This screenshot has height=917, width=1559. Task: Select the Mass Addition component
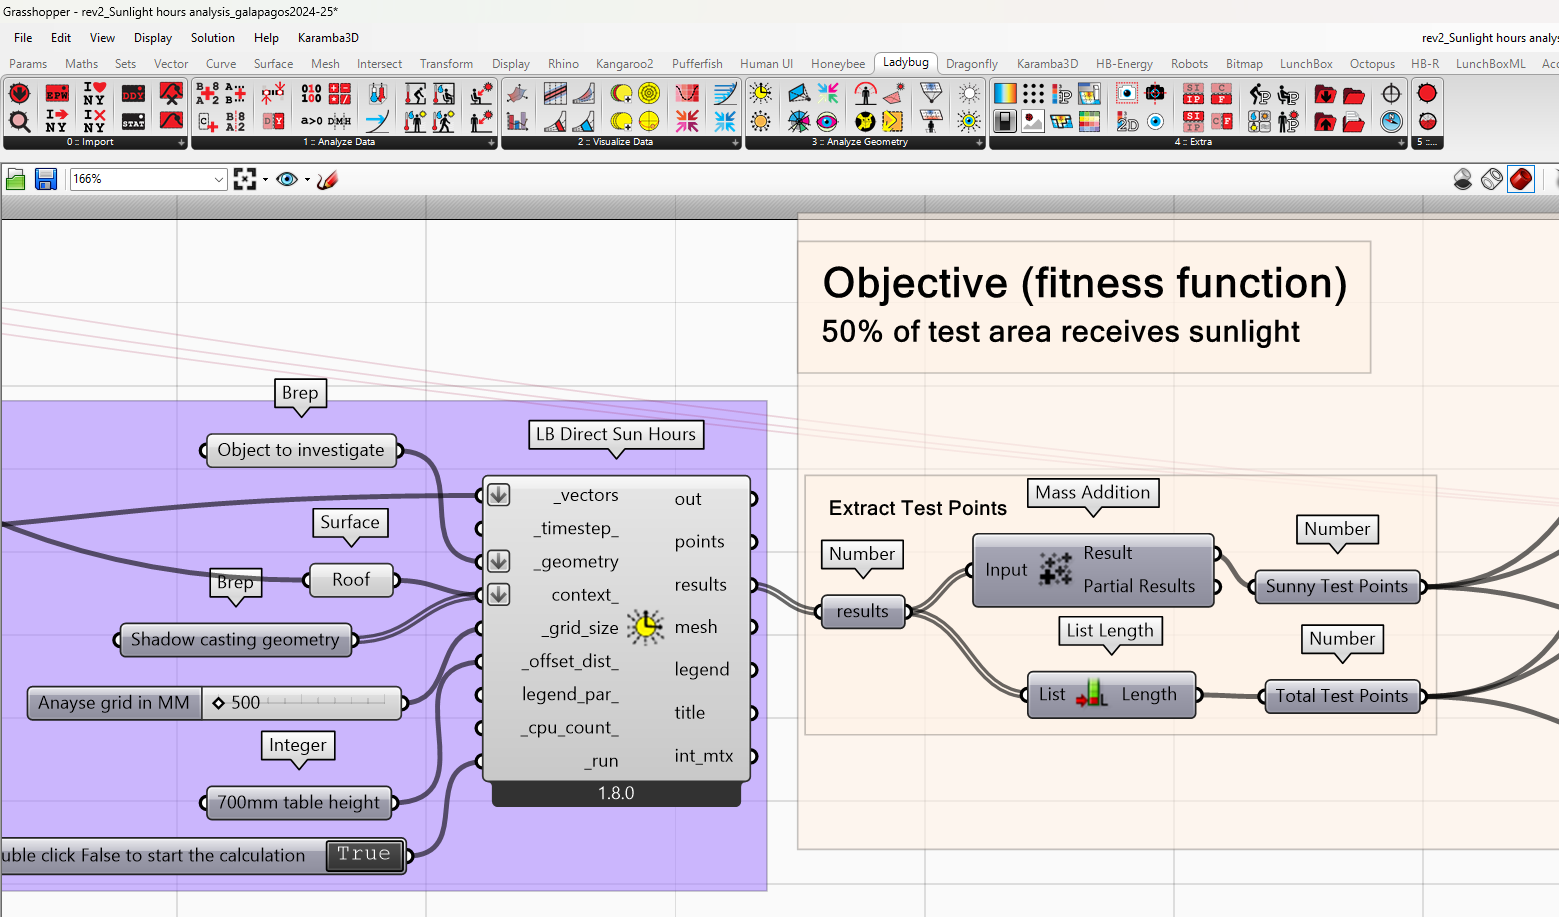(1054, 570)
